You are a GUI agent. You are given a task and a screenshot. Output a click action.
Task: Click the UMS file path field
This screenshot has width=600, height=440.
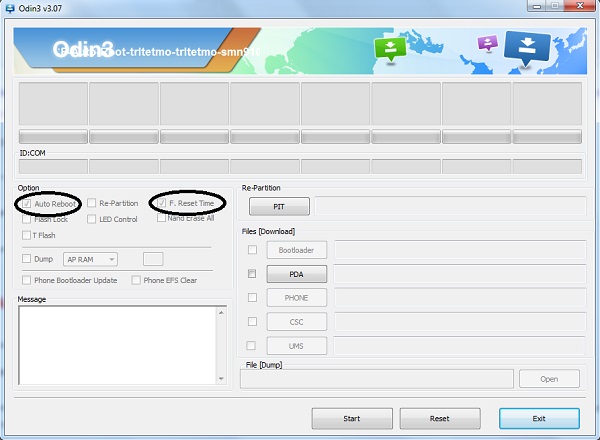click(x=460, y=345)
